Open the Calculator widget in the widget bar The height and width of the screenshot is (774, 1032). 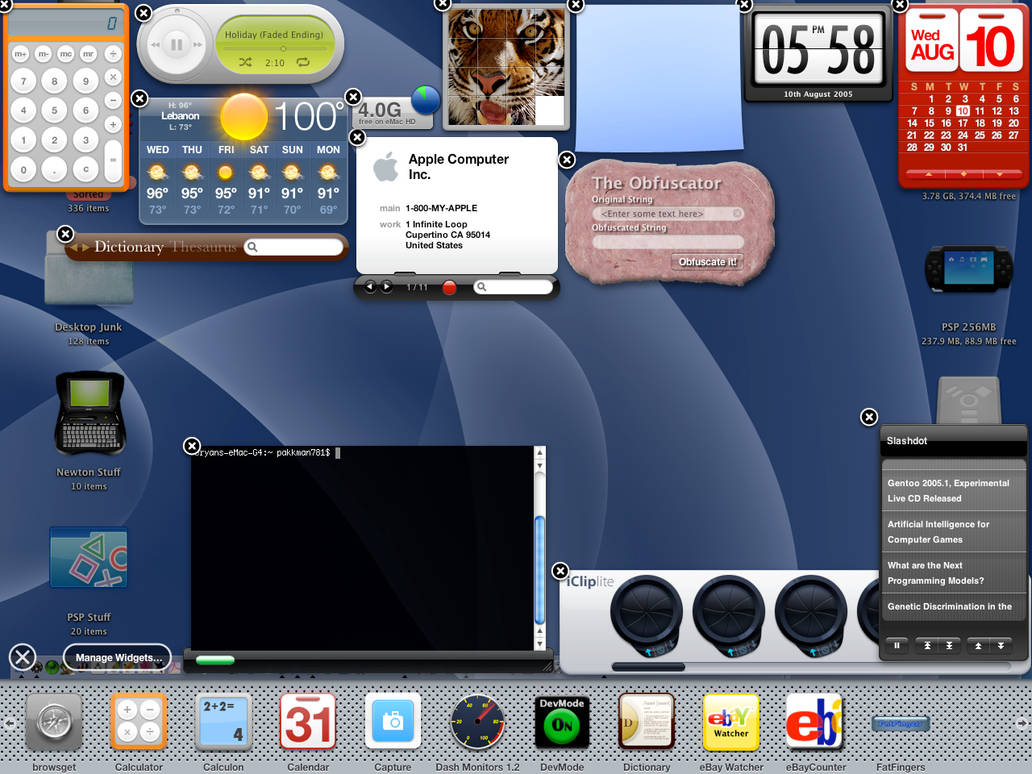pyautogui.click(x=138, y=722)
